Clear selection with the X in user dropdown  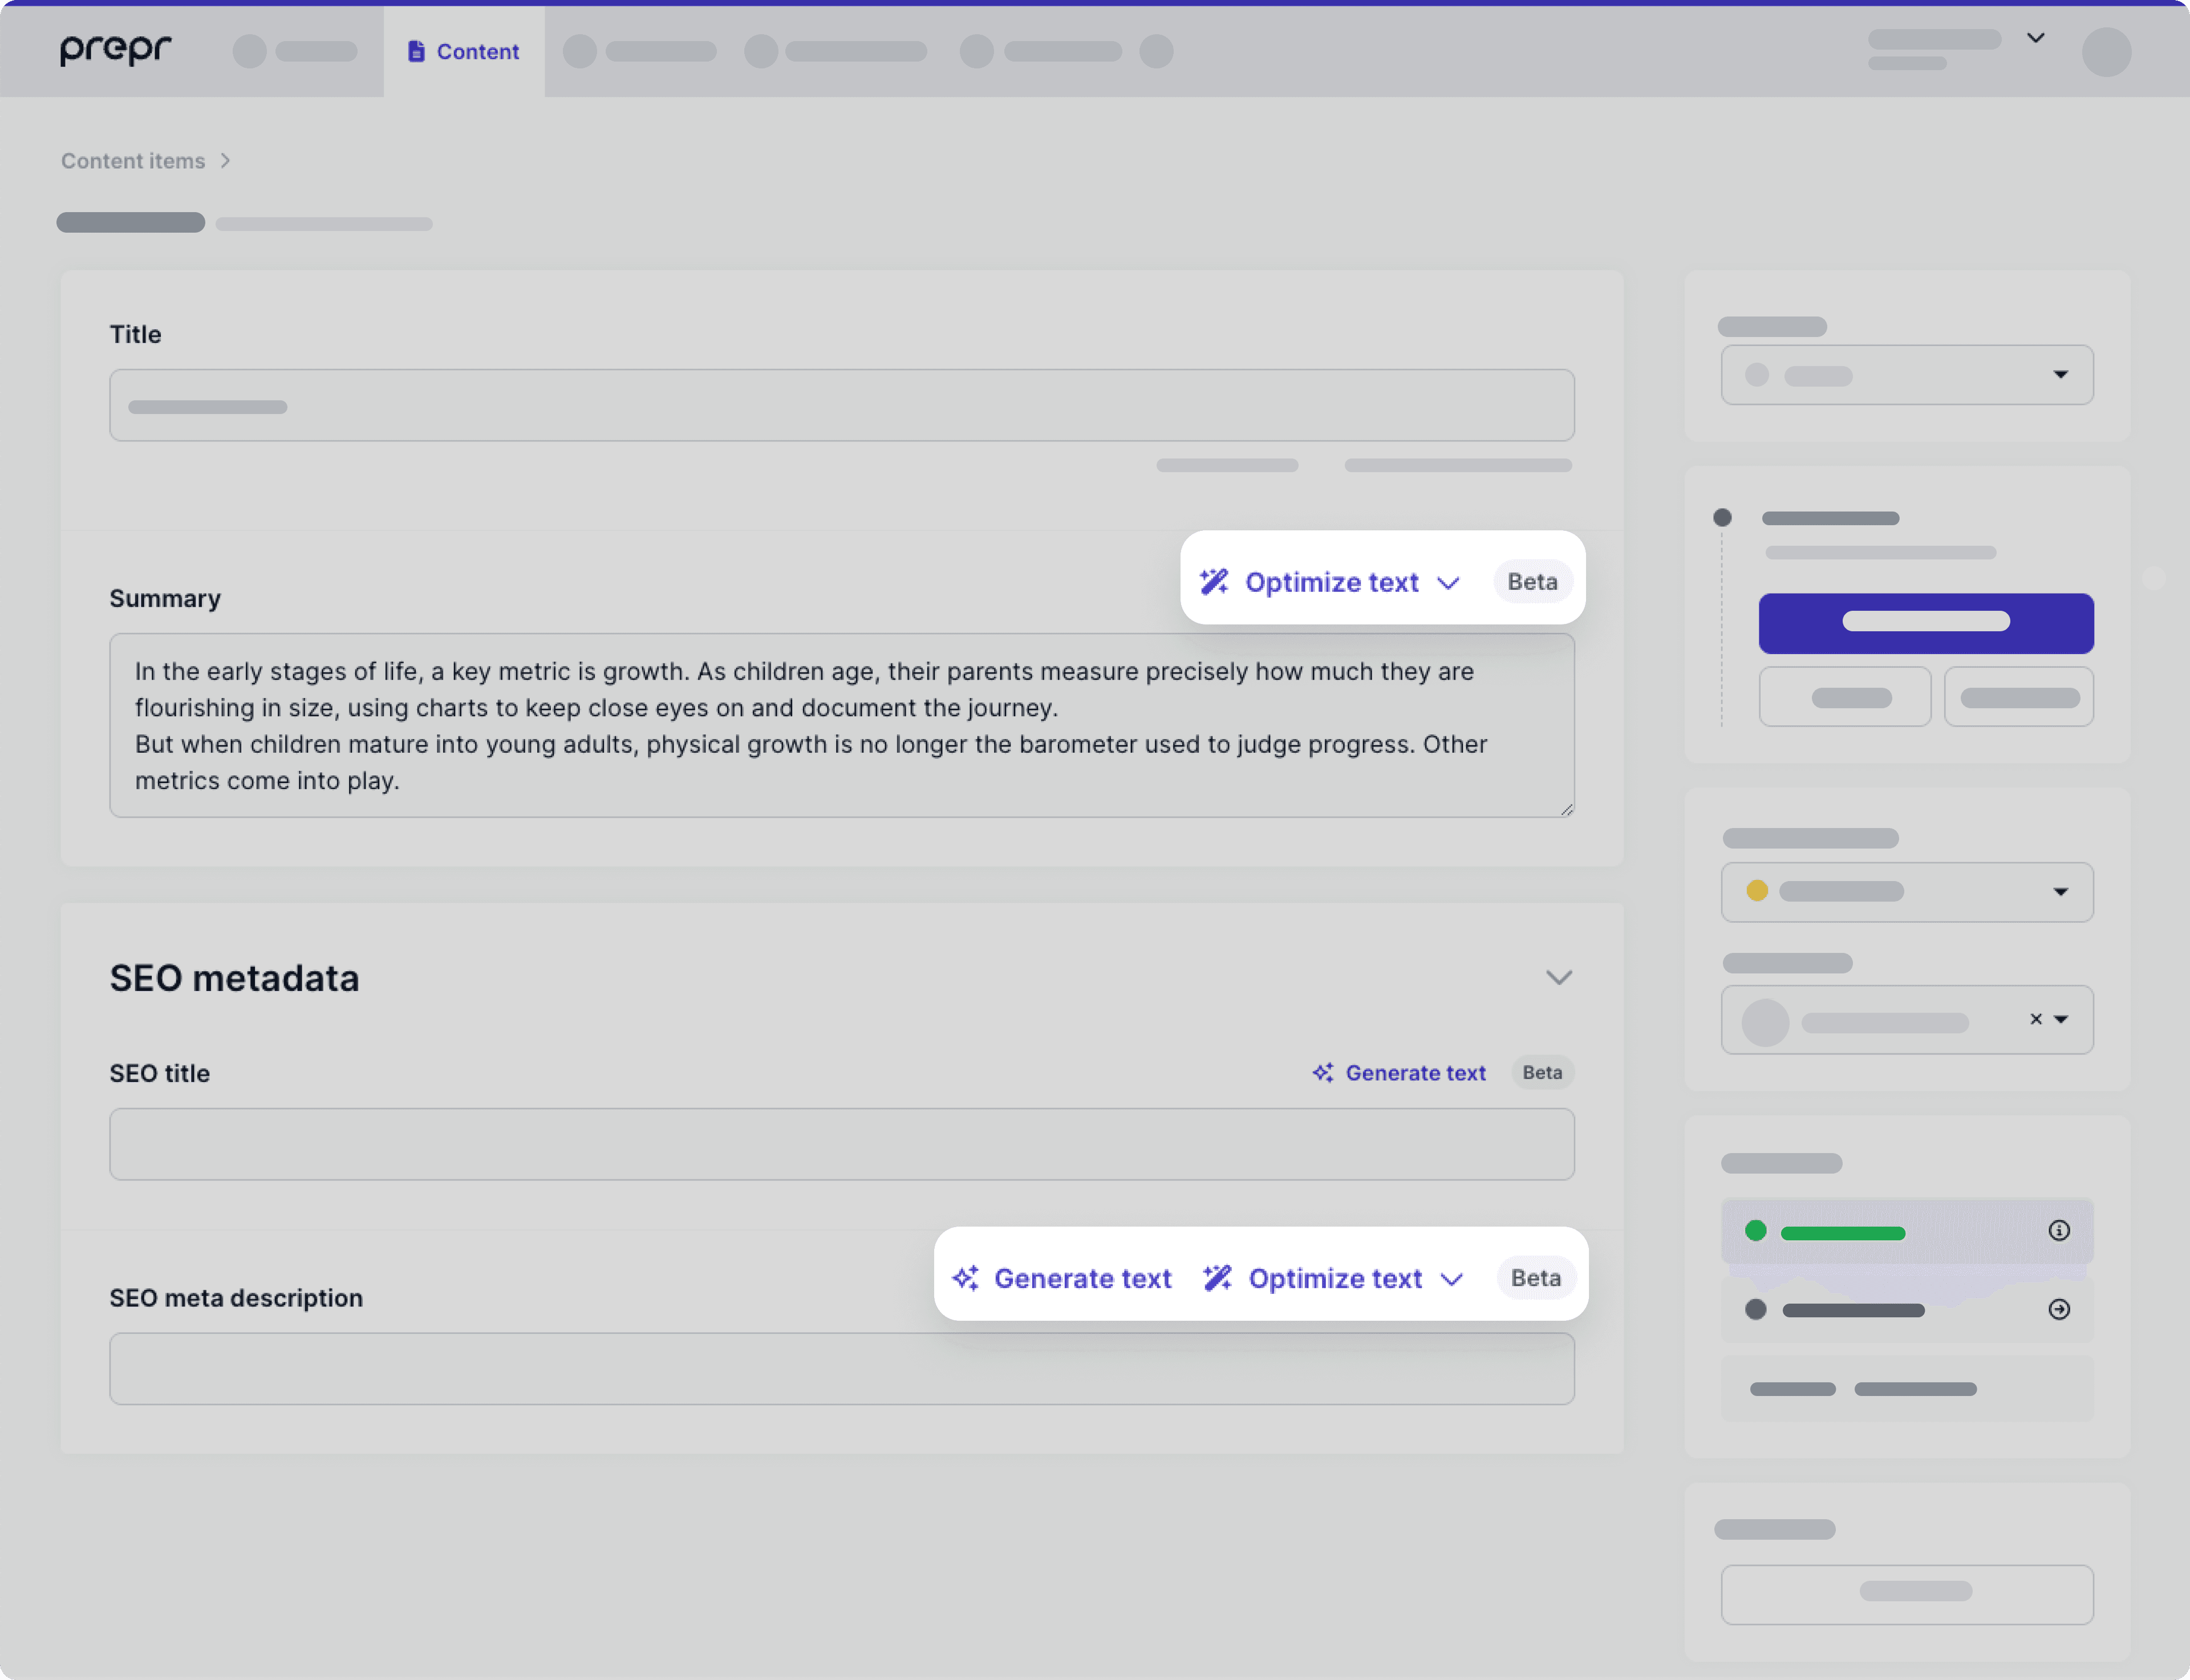tap(2035, 1019)
